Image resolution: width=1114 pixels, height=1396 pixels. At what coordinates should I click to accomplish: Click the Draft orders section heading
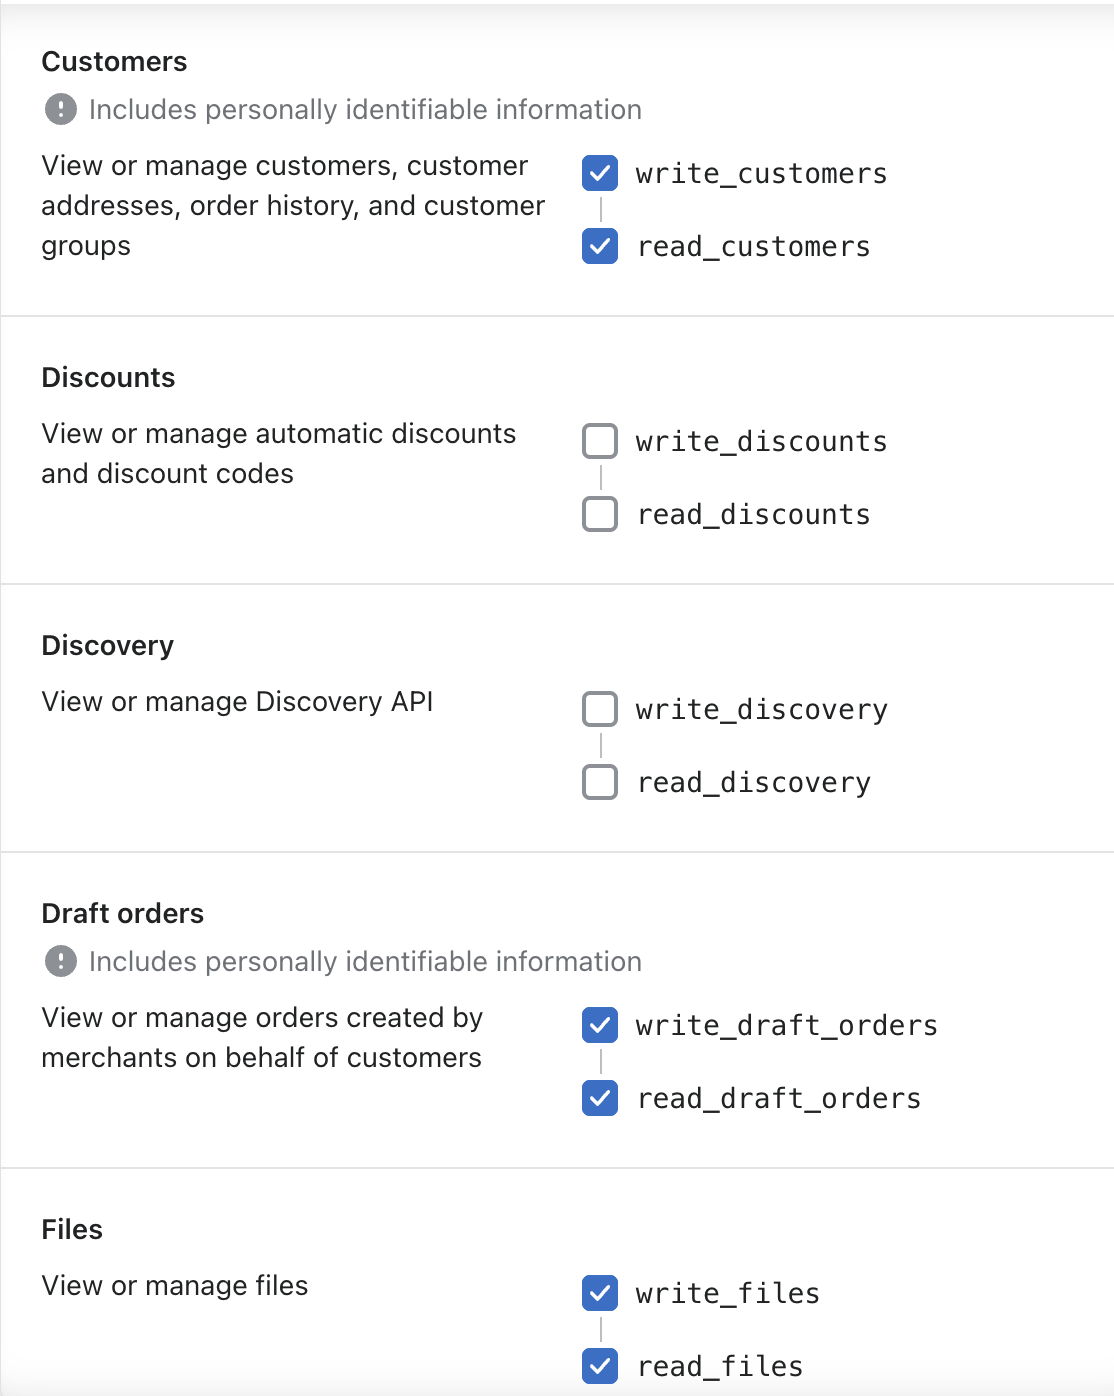[123, 914]
